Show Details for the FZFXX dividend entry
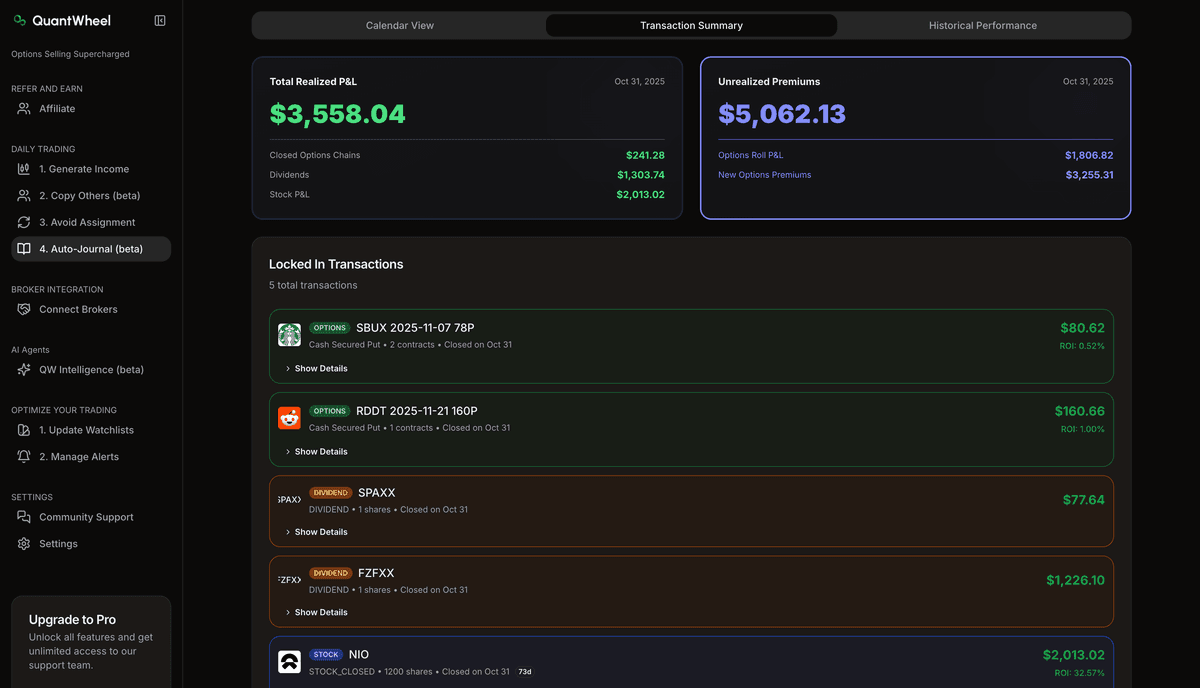Screen dimensions: 1200x688 tap(316, 611)
